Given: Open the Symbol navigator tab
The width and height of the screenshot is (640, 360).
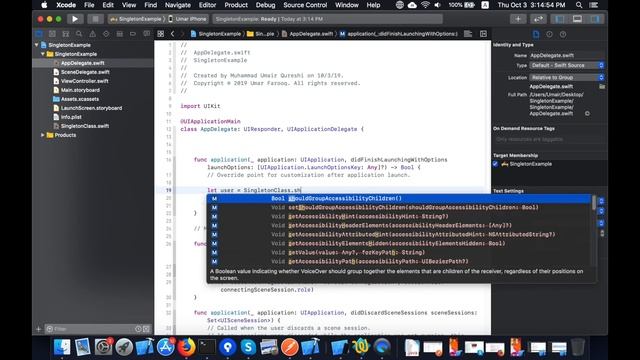Looking at the screenshot, I should [x=65, y=34].
